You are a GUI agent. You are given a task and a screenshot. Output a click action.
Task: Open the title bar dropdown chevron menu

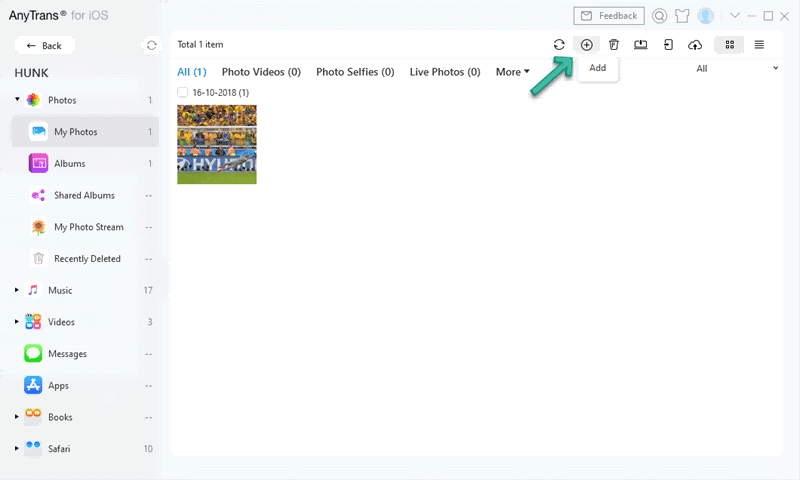tap(735, 15)
